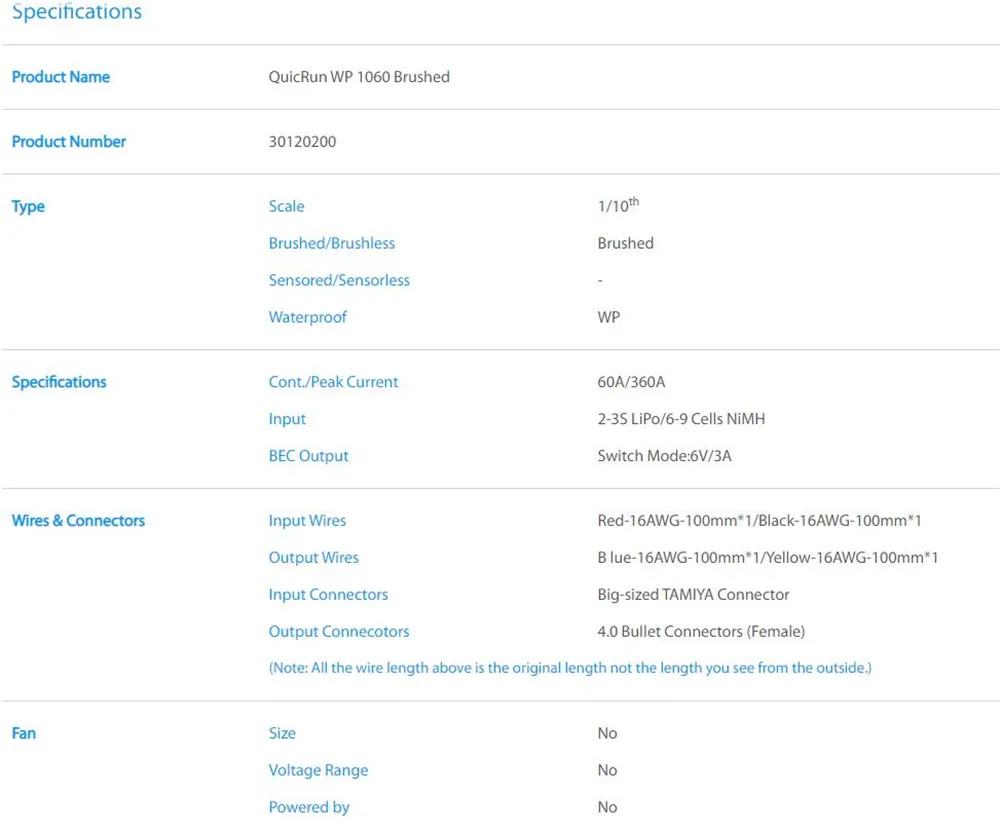The image size is (1000, 834).
Task: Click the Brushed/Brushless attribute label
Action: [x=332, y=244]
